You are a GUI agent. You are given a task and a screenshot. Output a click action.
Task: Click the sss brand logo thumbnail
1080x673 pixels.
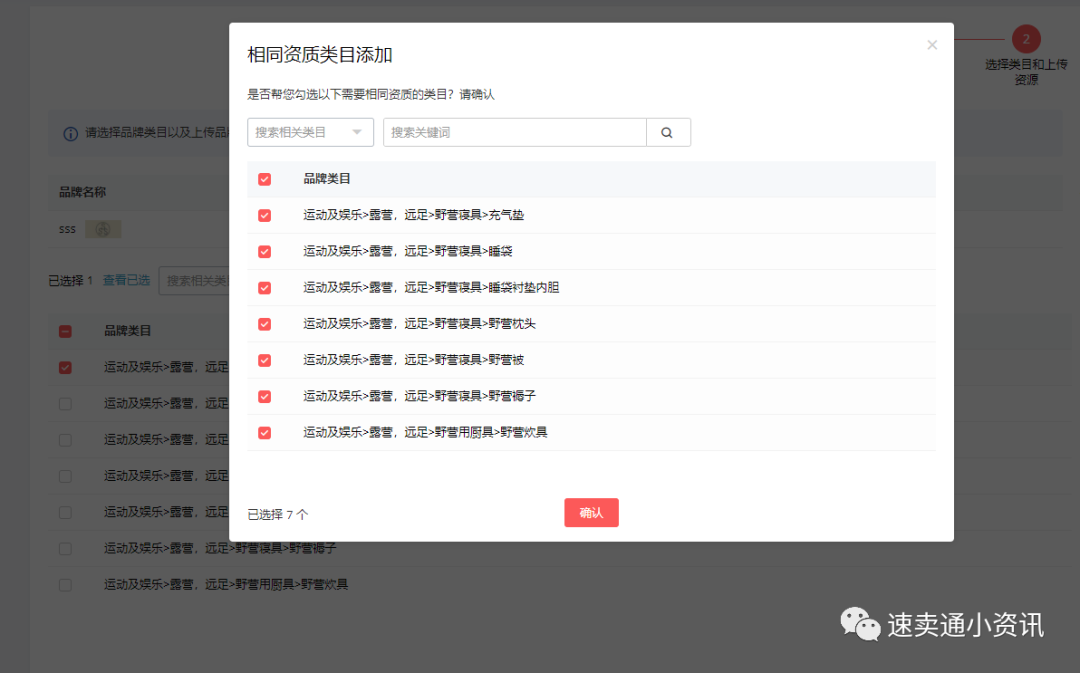click(103, 229)
